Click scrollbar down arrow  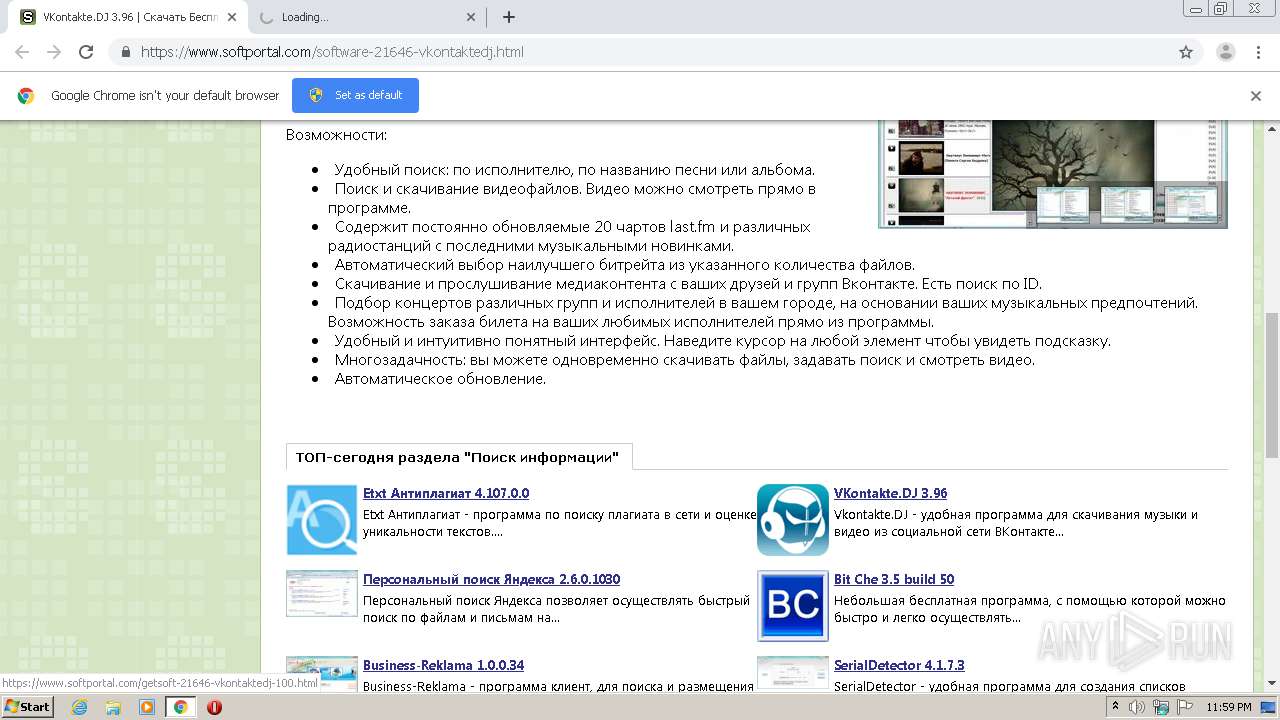[1271, 683]
